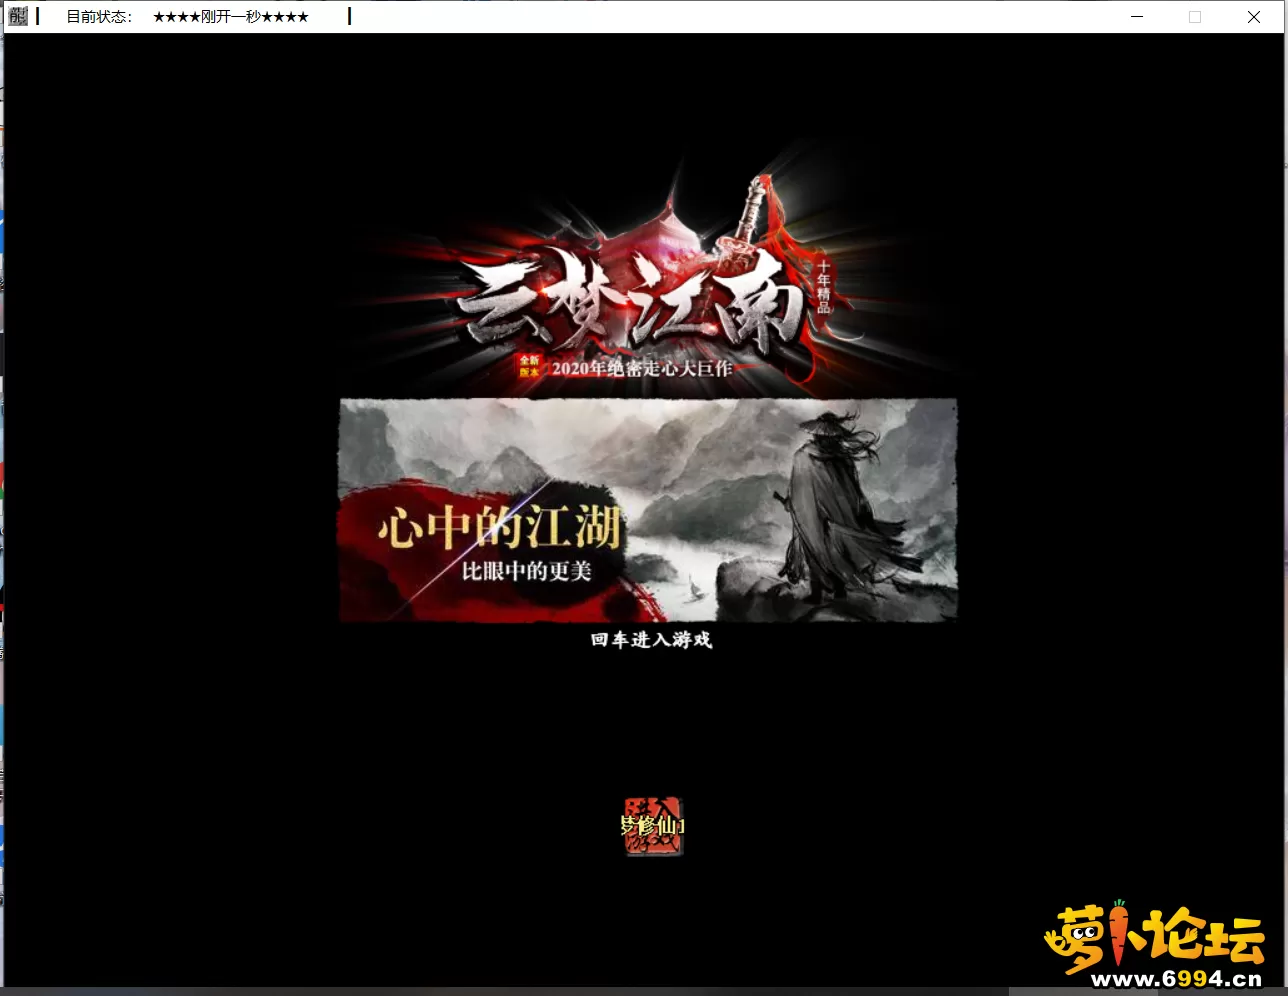
Task: Close the game window
Action: point(1254,17)
